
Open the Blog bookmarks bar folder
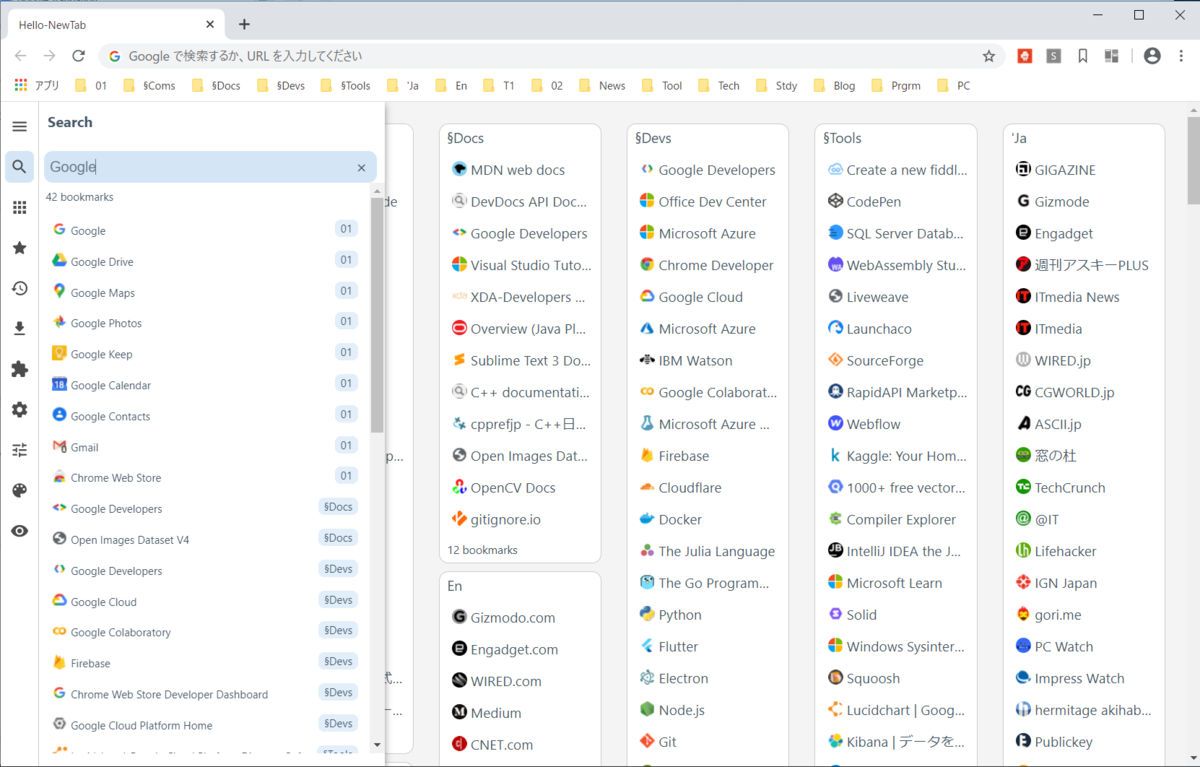click(834, 85)
